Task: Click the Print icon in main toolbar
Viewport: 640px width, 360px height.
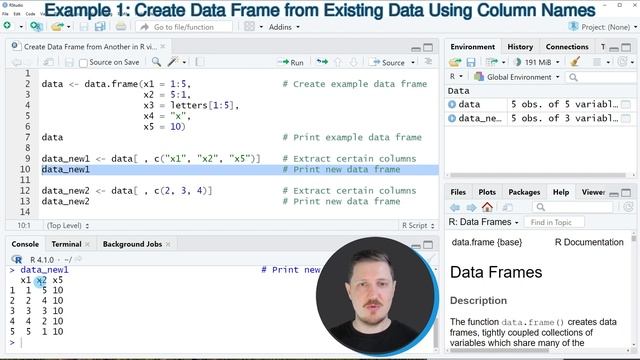Action: [x=121, y=27]
